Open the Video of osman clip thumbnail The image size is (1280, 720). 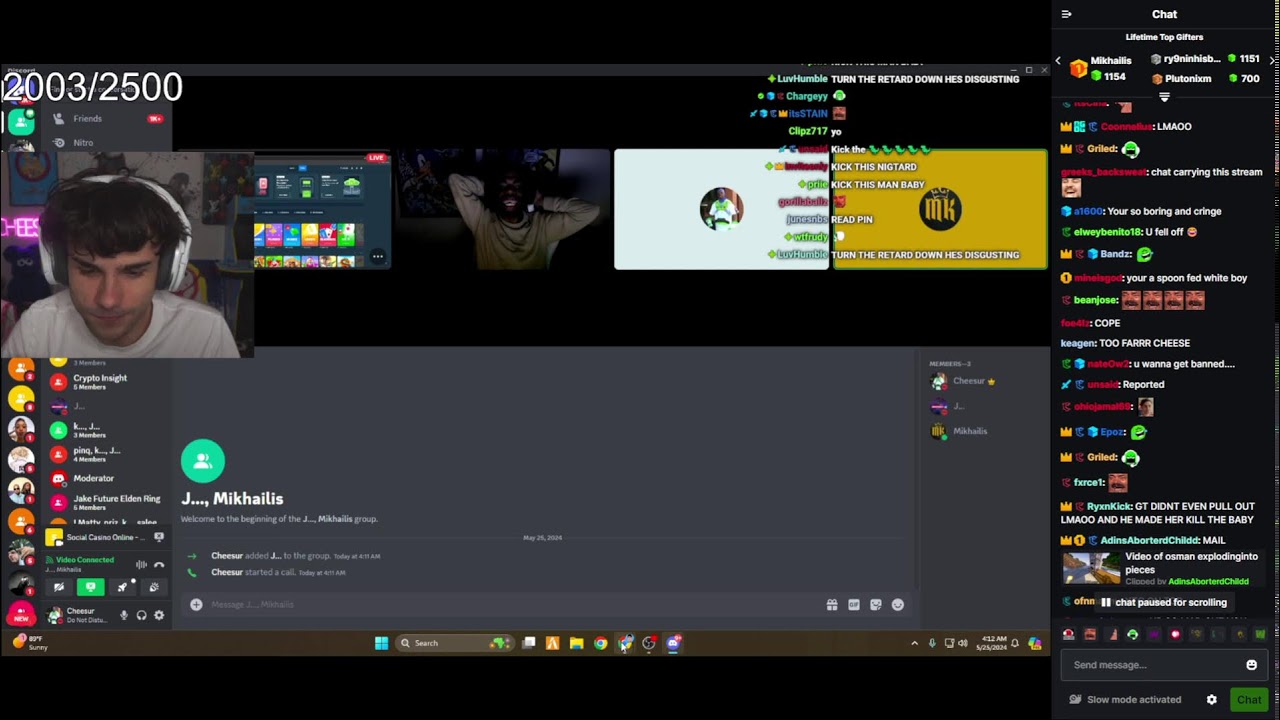[1091, 567]
